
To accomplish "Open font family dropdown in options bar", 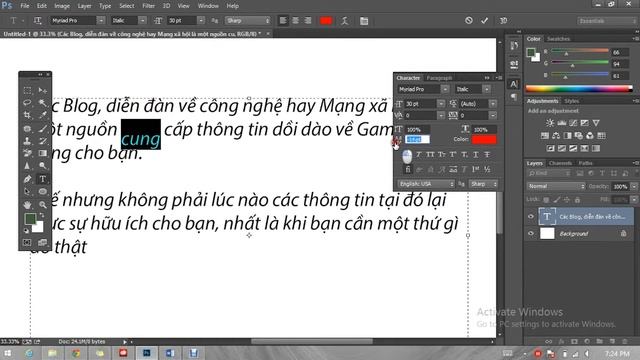I will pyautogui.click(x=100, y=20).
